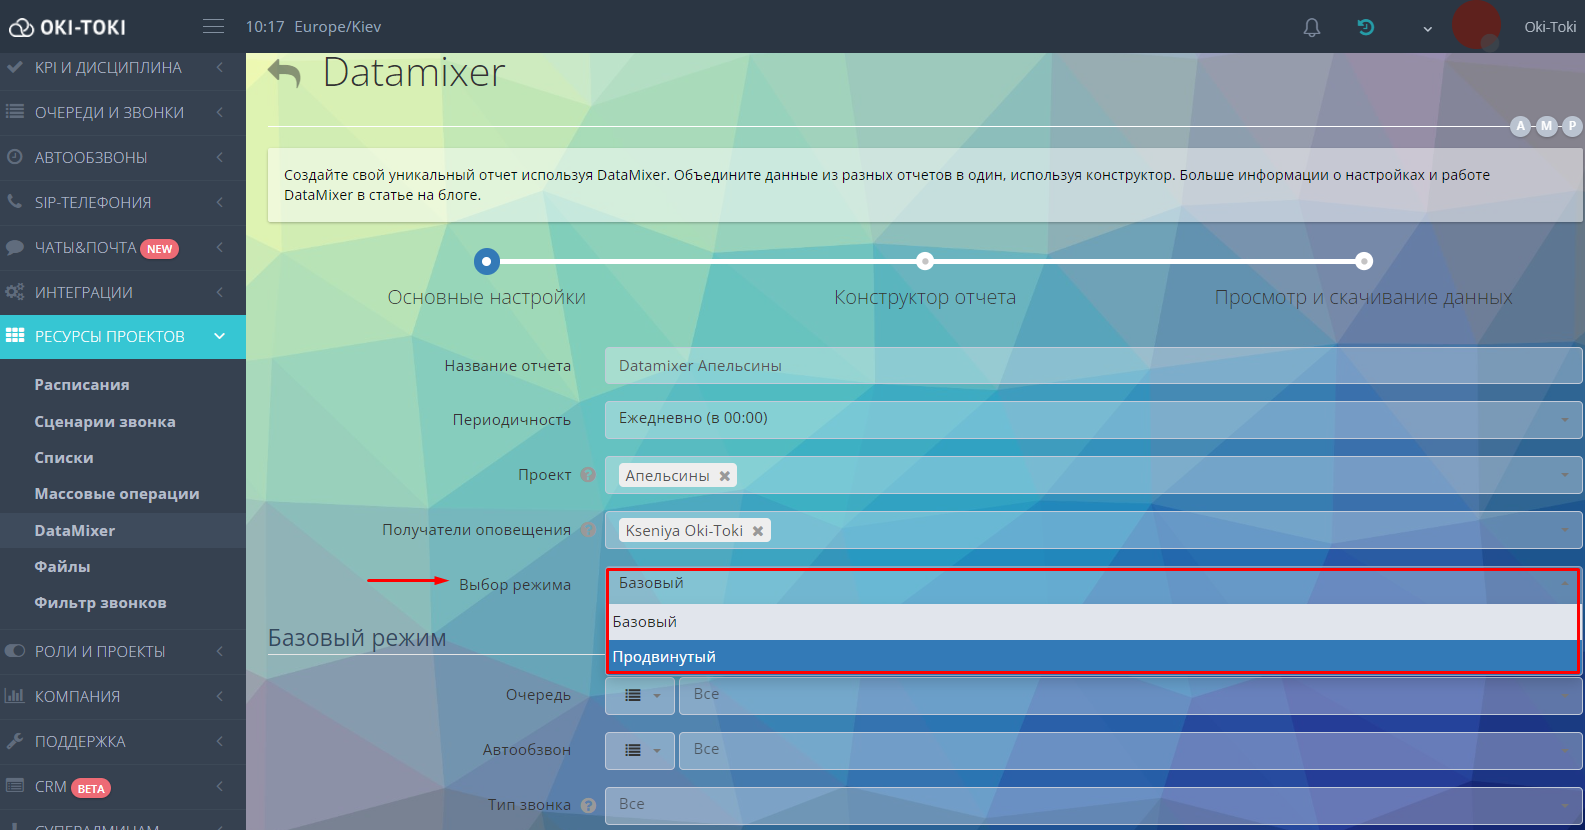
Task: Click the red user avatar
Action: [x=1476, y=26]
